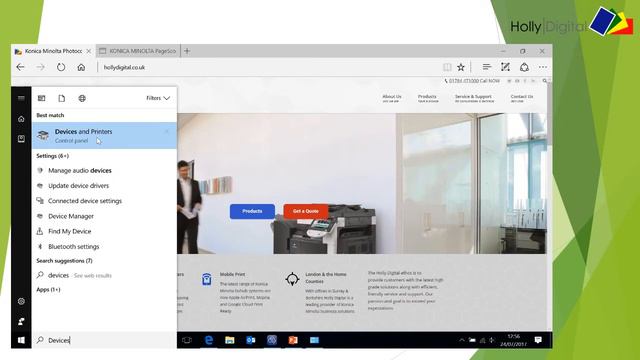Open Devices and Printers best match
This screenshot has width=640, height=360.
click(x=104, y=136)
